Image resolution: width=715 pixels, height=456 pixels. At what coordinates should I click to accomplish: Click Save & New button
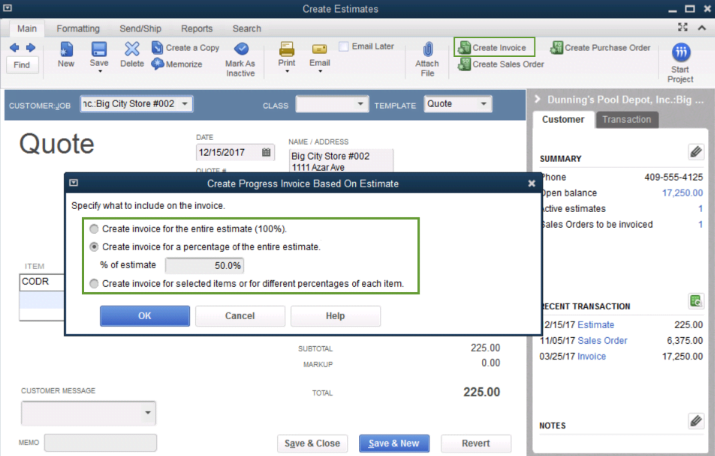[394, 443]
